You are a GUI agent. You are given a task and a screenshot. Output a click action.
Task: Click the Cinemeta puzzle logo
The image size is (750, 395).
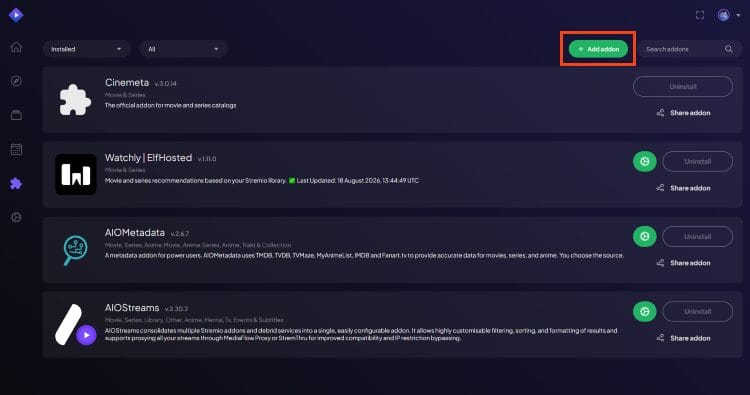pyautogui.click(x=75, y=99)
